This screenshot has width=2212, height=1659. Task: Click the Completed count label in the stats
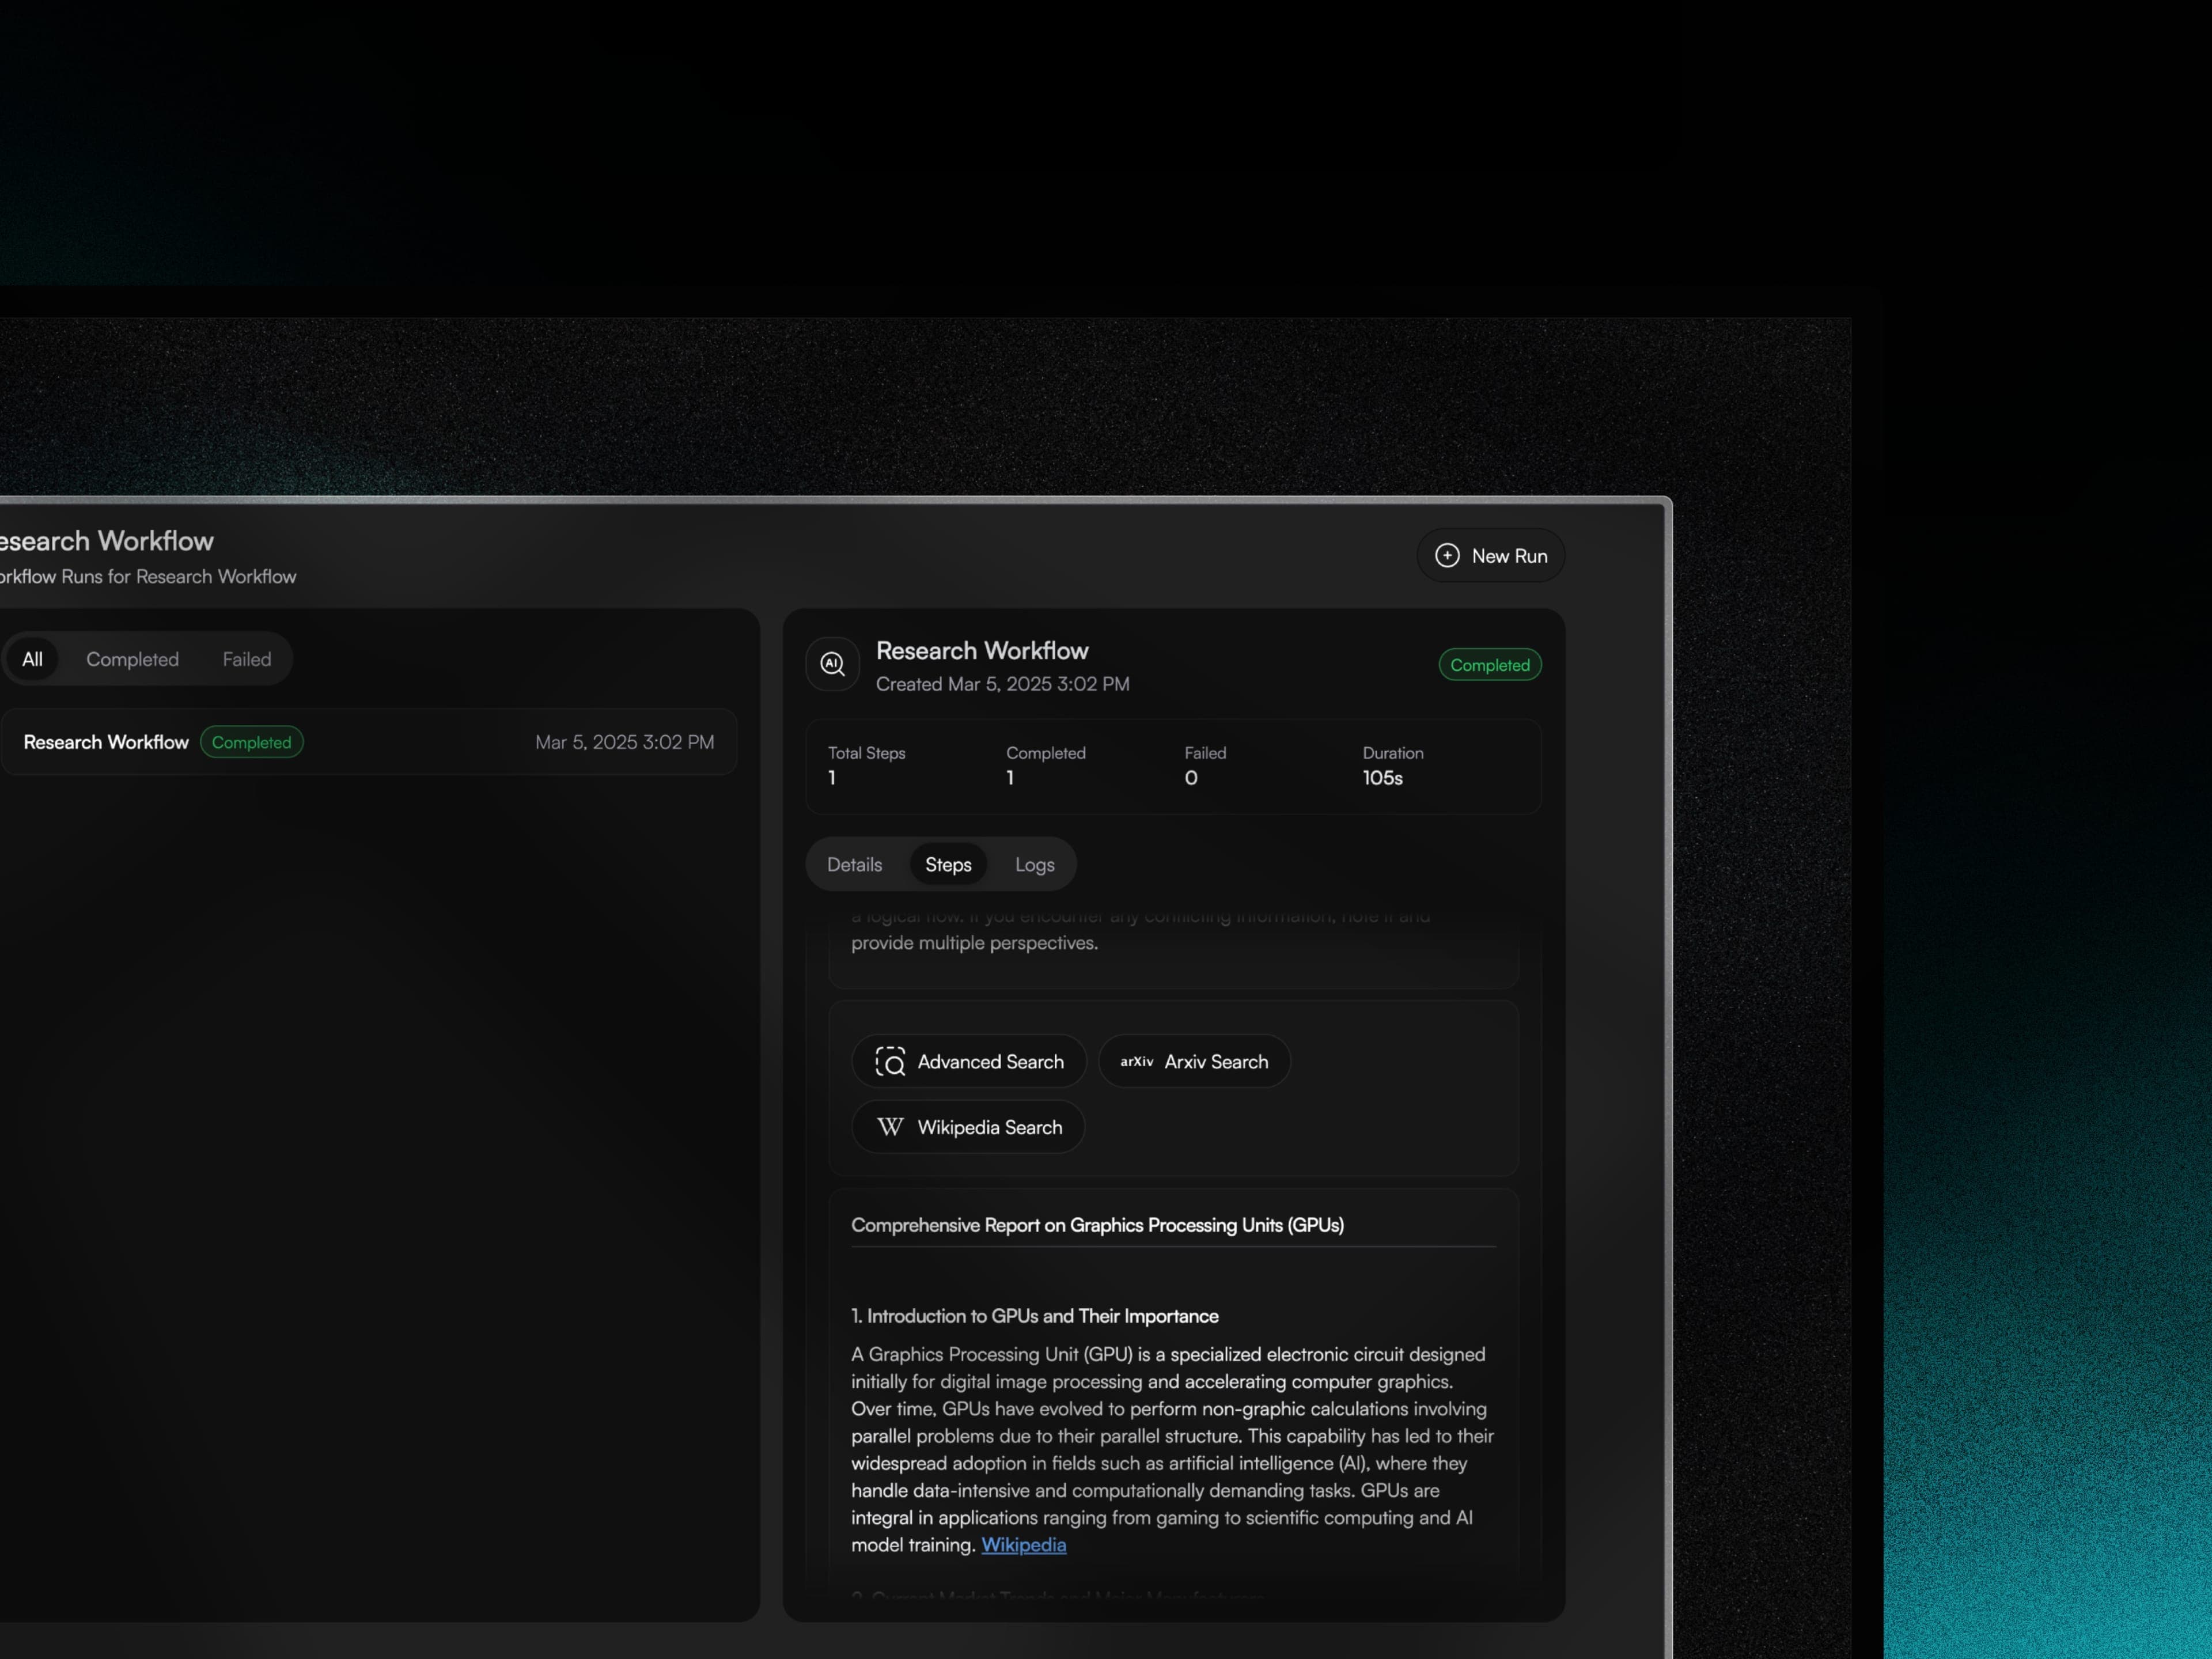[x=1046, y=753]
